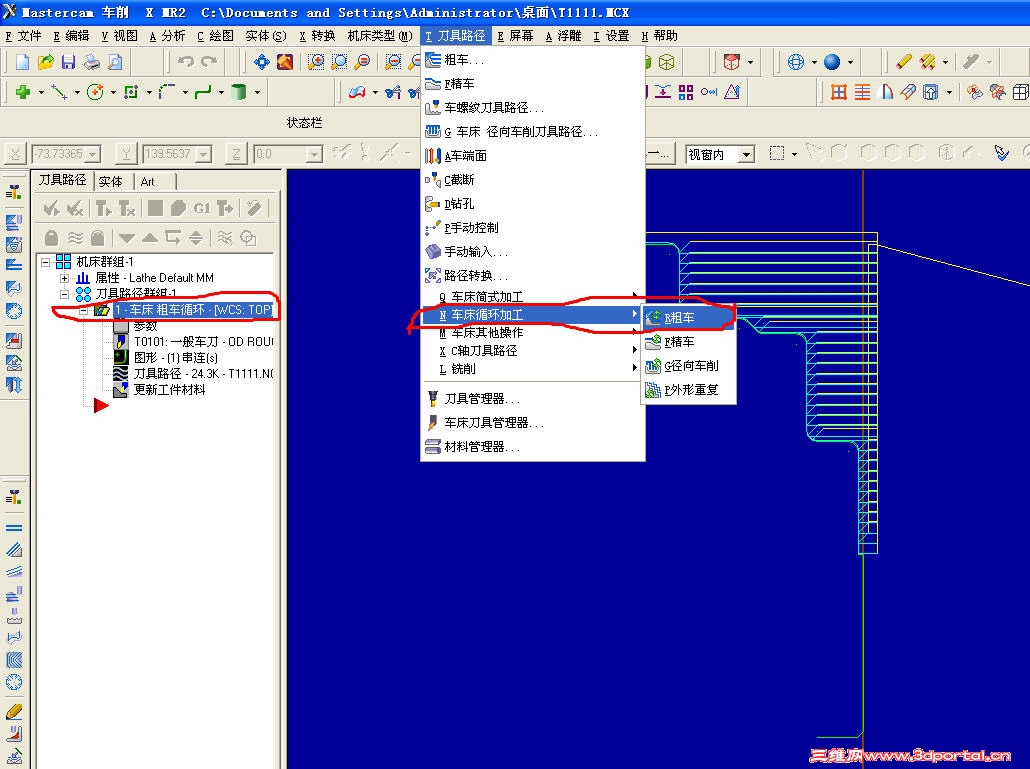Collapse the 刀具路径群组-1 node
The width and height of the screenshot is (1030, 769).
point(64,294)
